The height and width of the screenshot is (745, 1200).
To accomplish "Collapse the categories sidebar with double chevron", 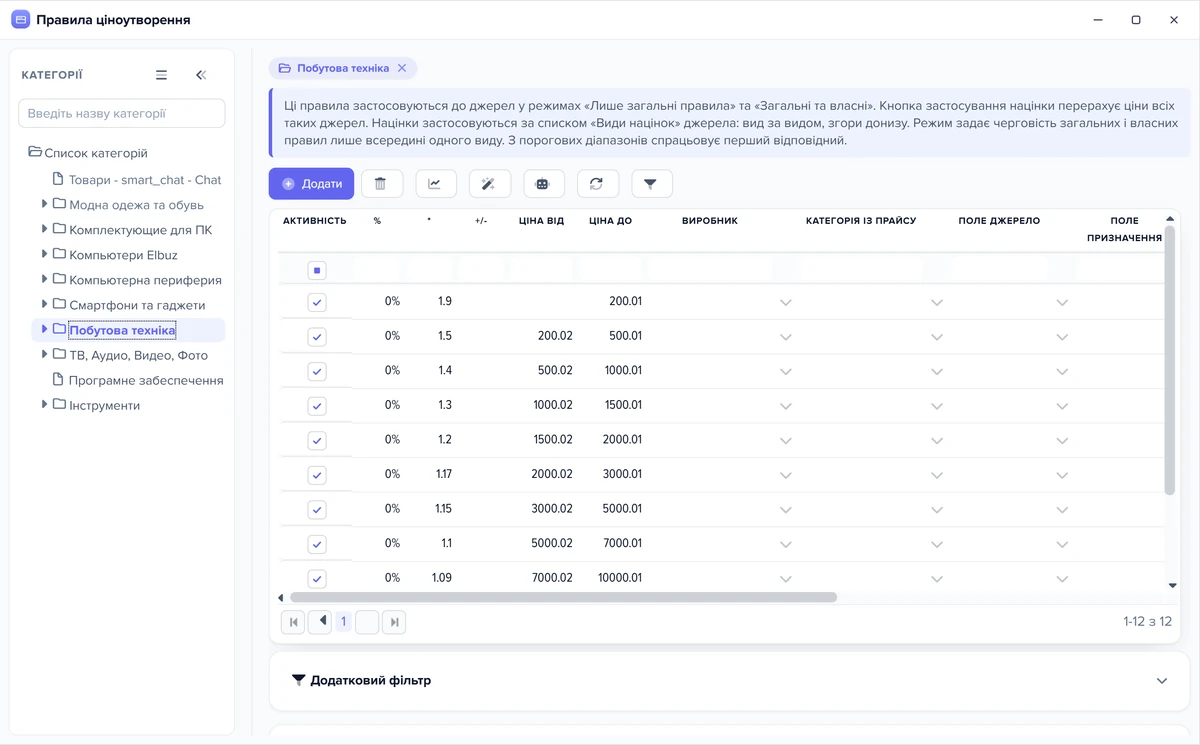I will tap(201, 75).
